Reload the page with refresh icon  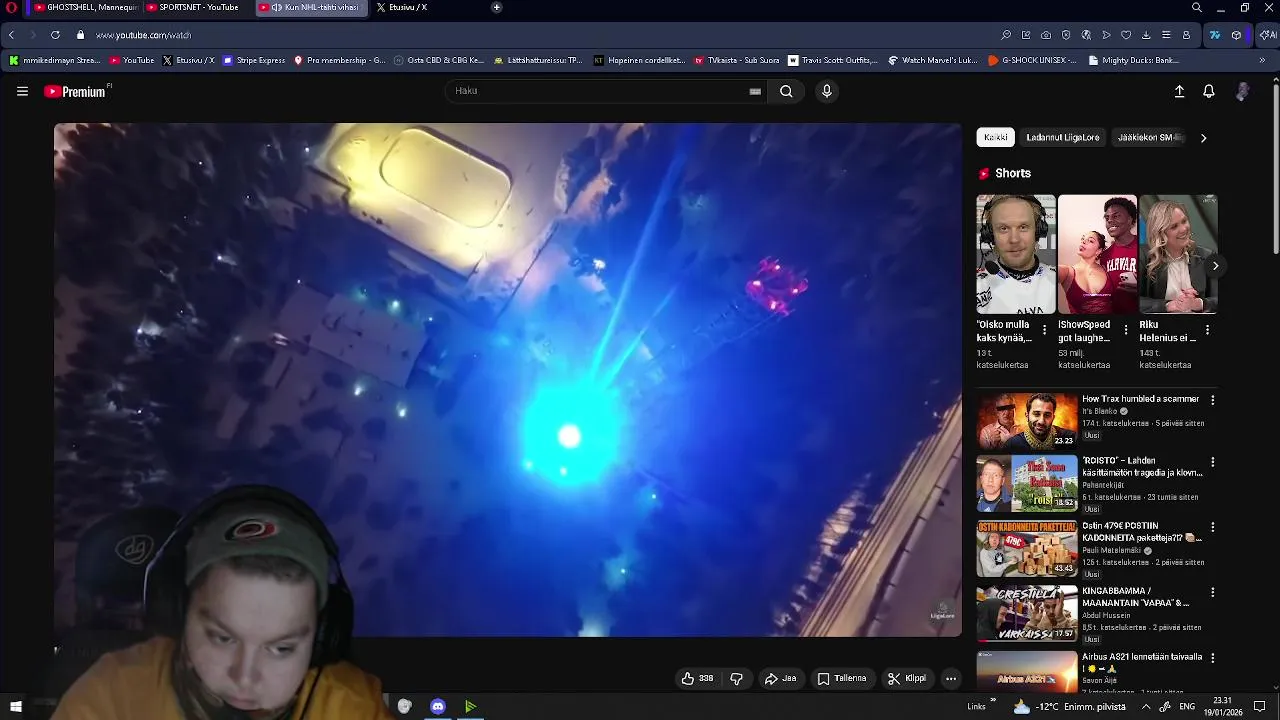(x=55, y=35)
